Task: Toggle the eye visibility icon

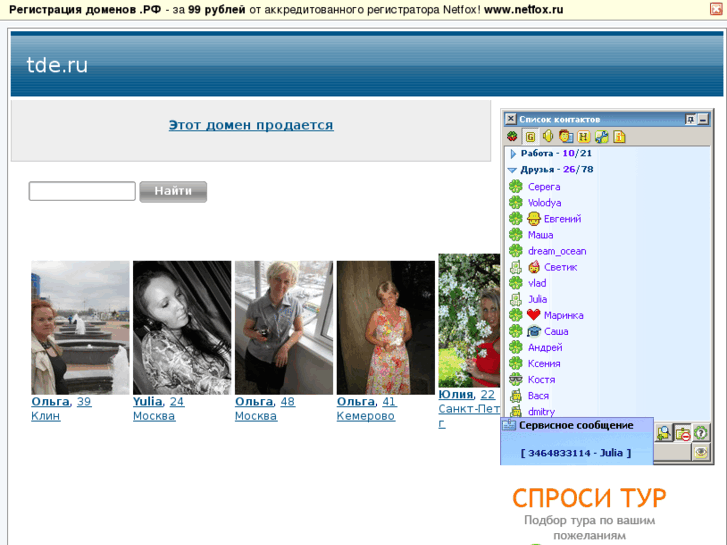Action: (701, 452)
